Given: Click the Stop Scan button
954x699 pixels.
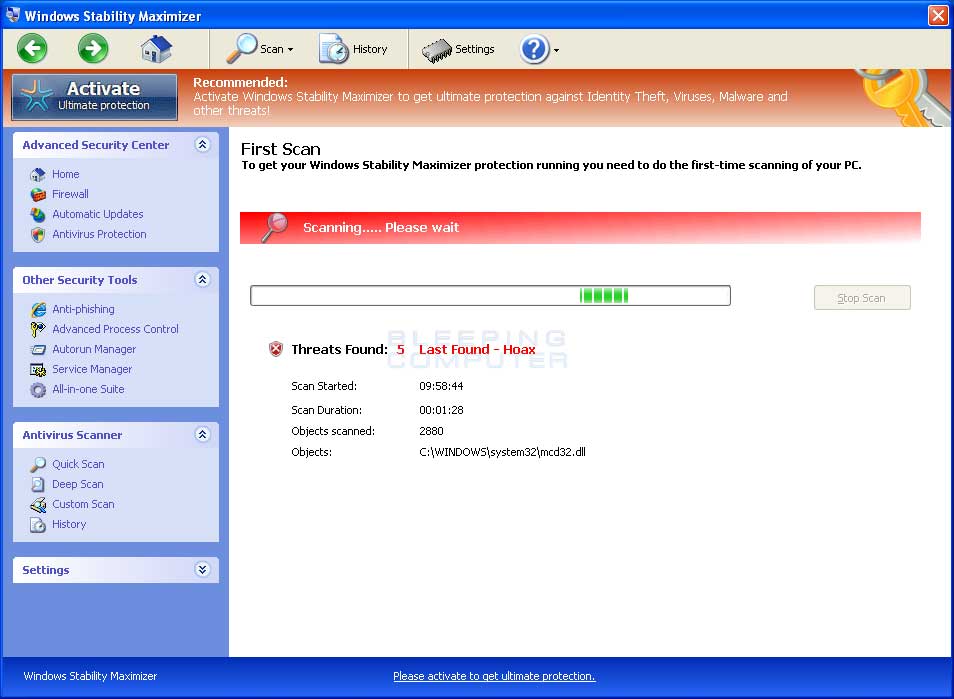Looking at the screenshot, I should [x=861, y=297].
